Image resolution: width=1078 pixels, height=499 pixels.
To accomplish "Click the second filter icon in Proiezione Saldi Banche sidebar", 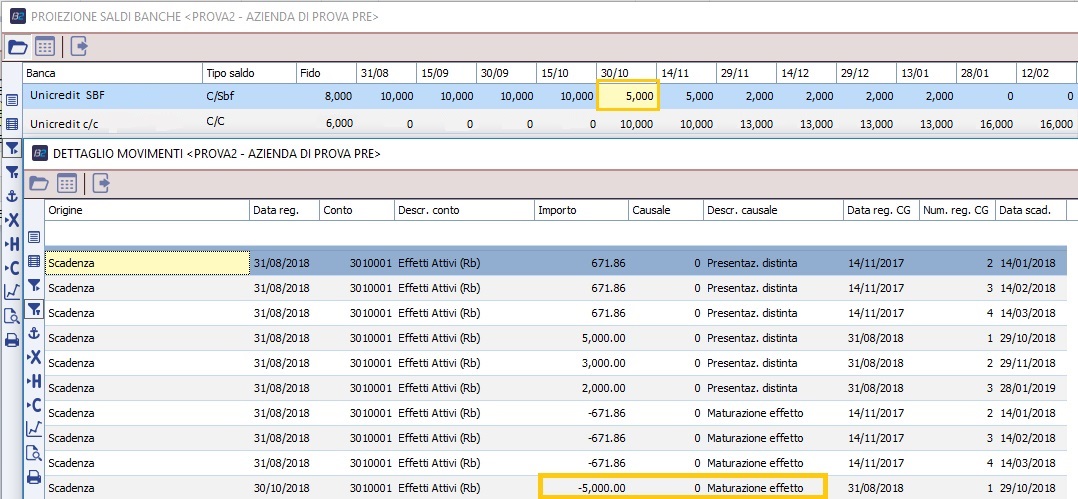I will [12, 172].
